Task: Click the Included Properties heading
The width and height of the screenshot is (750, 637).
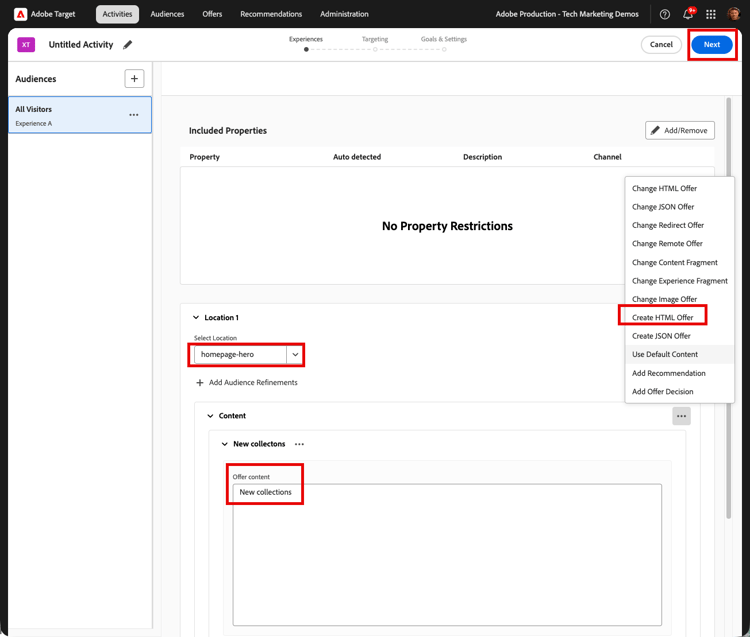Action: [x=228, y=131]
